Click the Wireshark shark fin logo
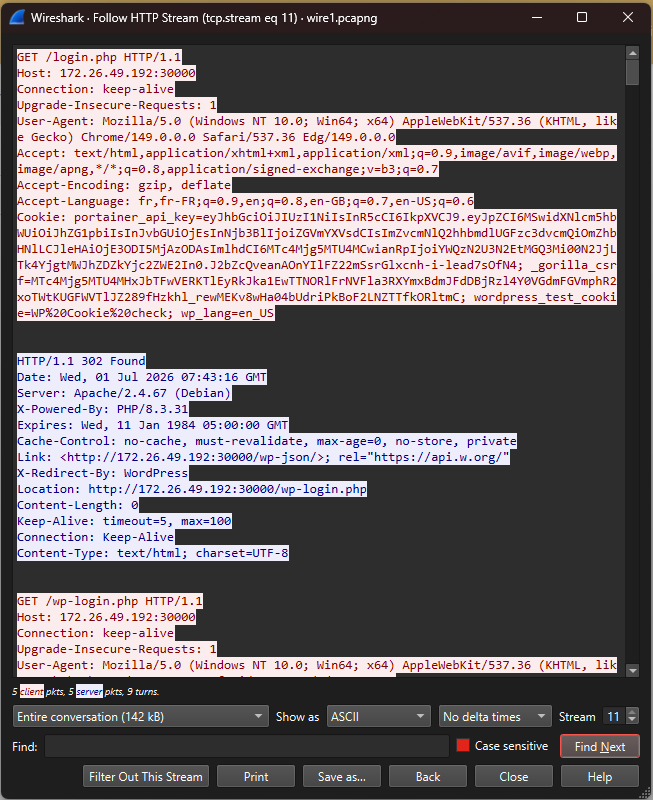Viewport: 653px width, 800px height. click(x=17, y=17)
